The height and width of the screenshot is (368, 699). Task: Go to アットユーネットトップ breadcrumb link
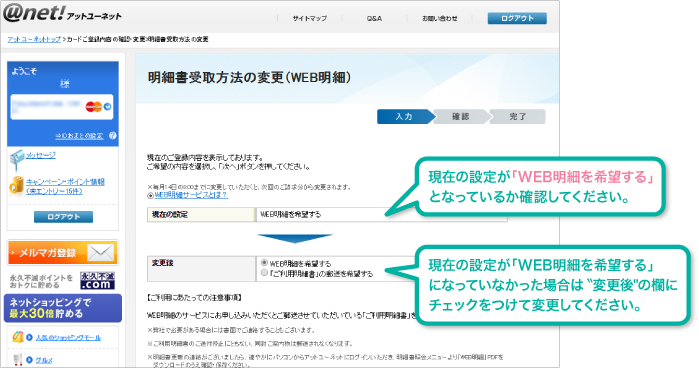point(34,39)
